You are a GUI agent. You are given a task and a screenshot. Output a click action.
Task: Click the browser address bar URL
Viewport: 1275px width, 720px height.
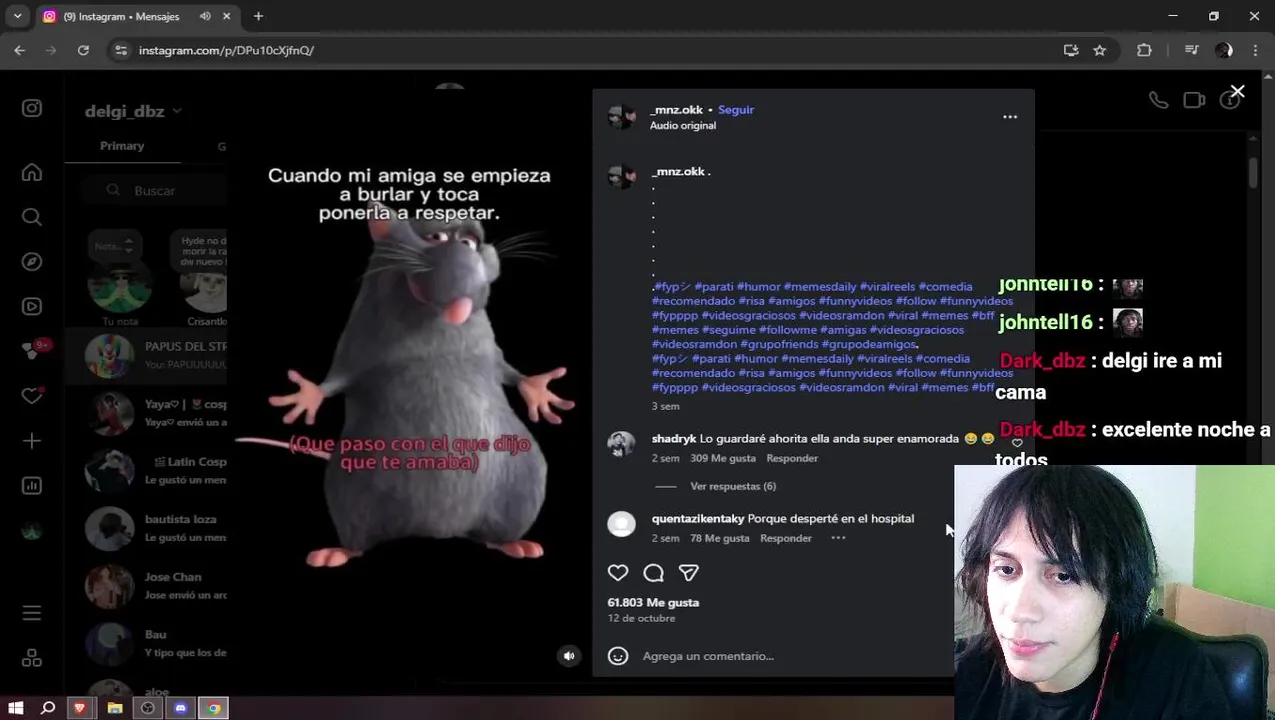[226, 50]
